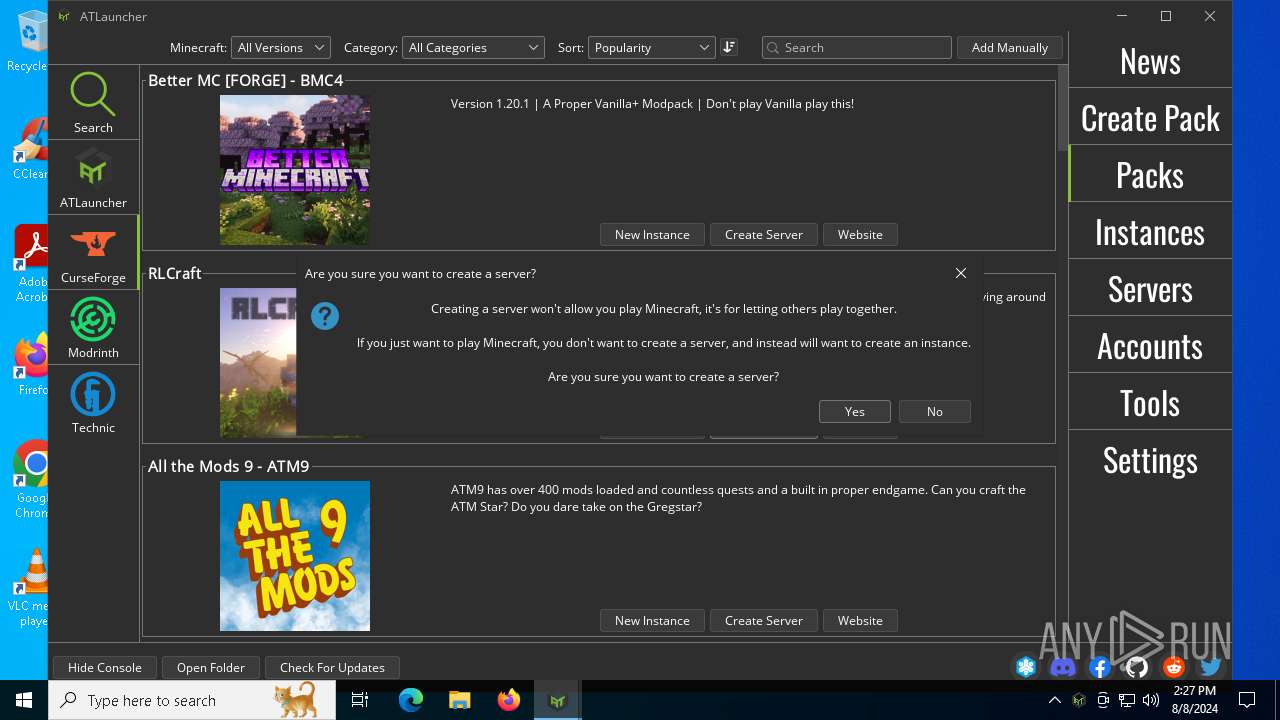
Task: Open the Accounts tab
Action: point(1150,346)
